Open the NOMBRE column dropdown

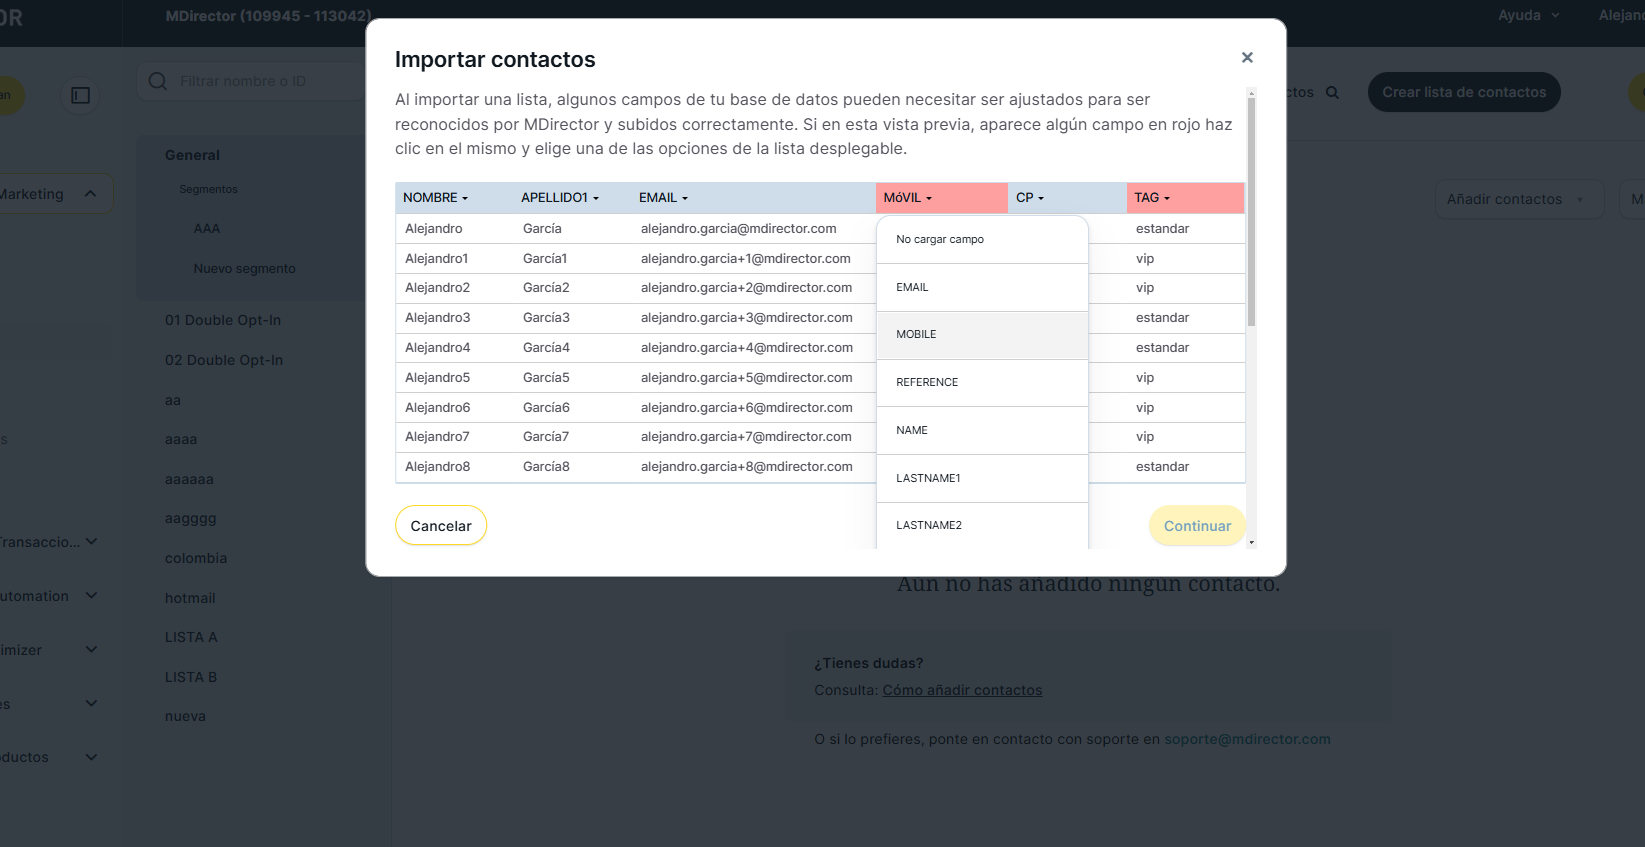[436, 198]
